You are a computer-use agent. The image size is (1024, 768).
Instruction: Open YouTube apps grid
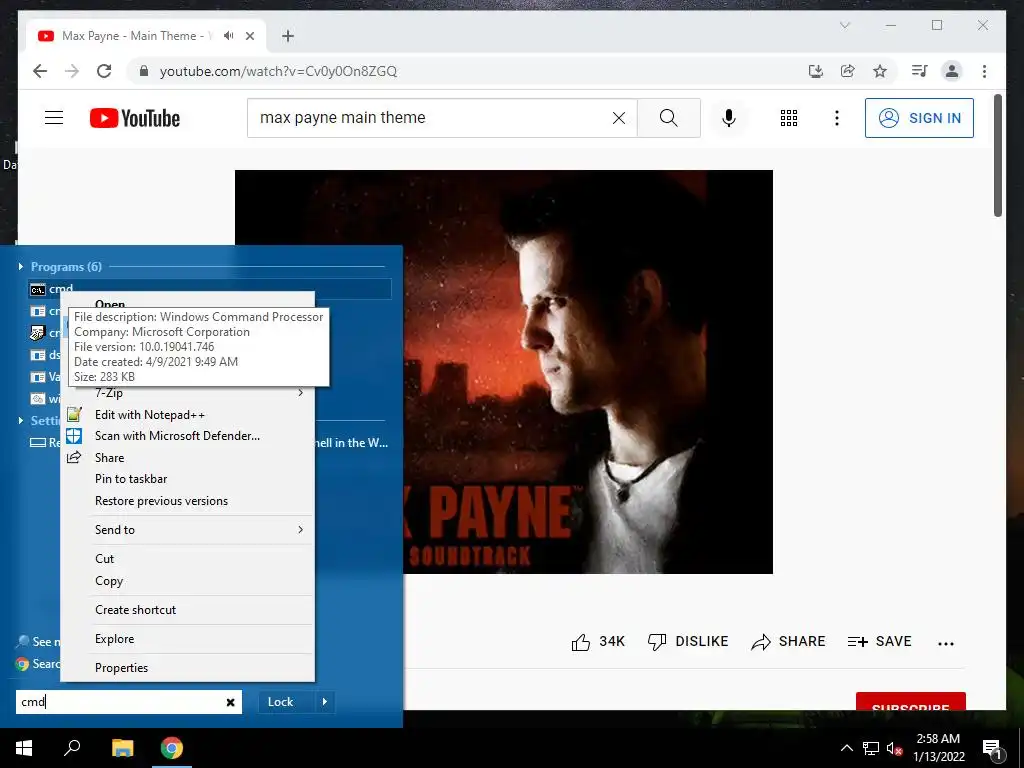pos(789,118)
